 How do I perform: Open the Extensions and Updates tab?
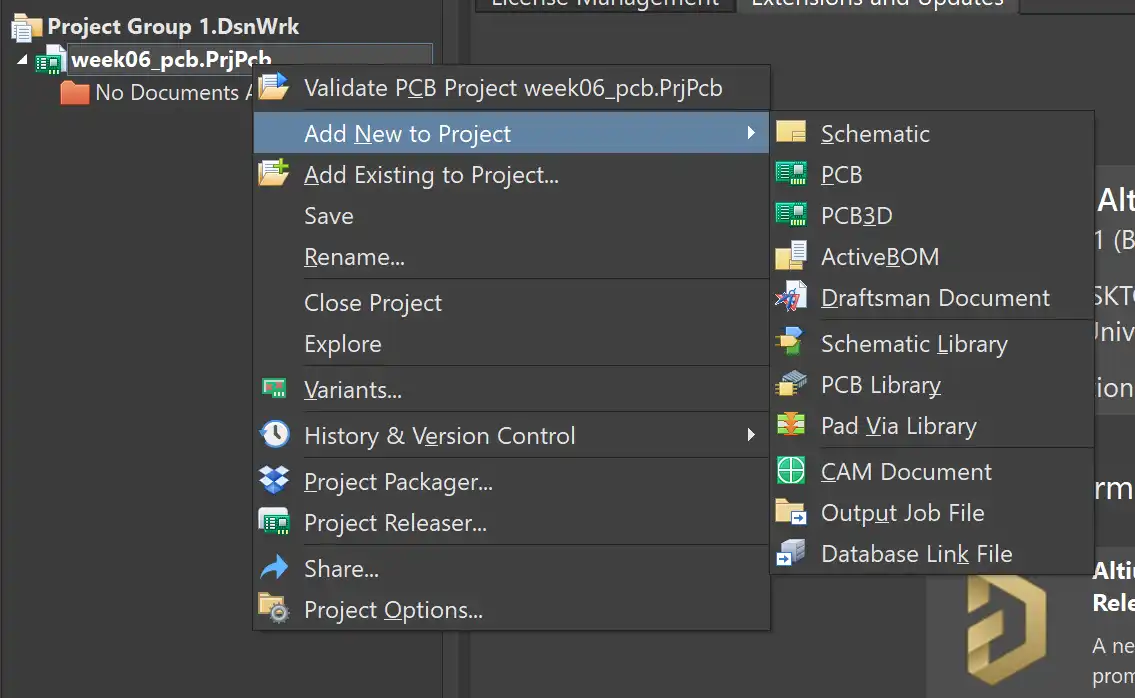(x=877, y=3)
